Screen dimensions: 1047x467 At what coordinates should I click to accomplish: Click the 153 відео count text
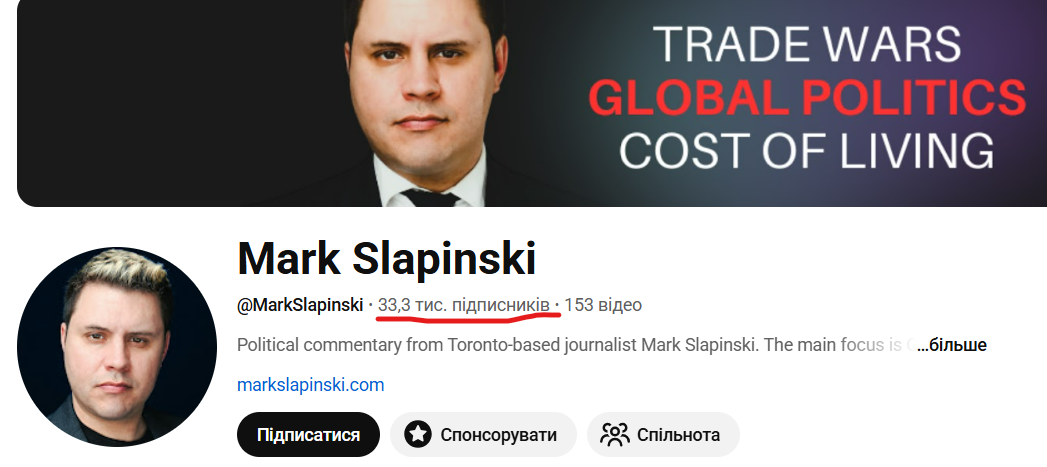tap(603, 305)
